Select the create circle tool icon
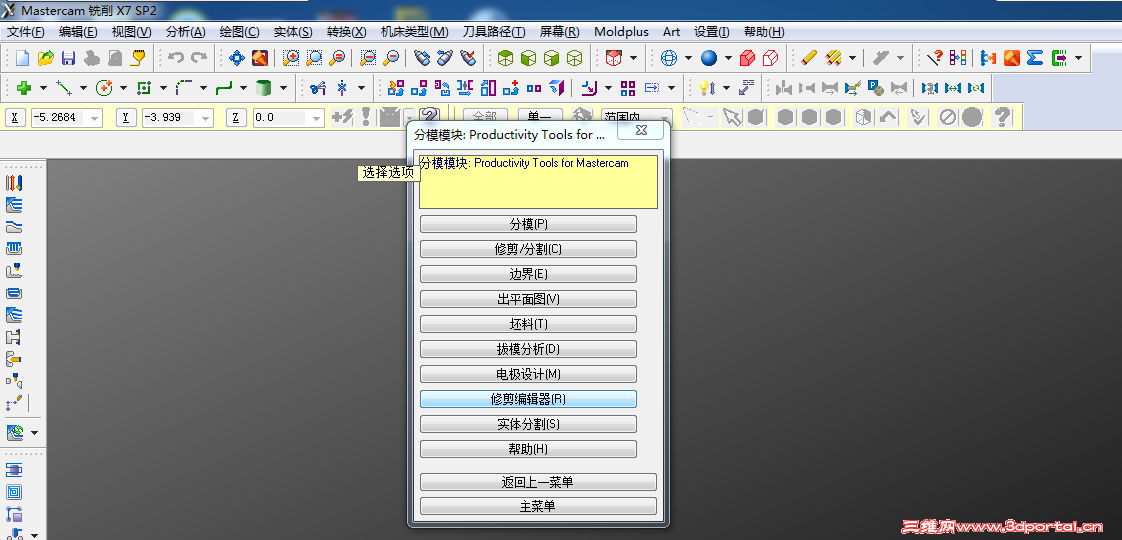The height and width of the screenshot is (540, 1122). [x=104, y=88]
